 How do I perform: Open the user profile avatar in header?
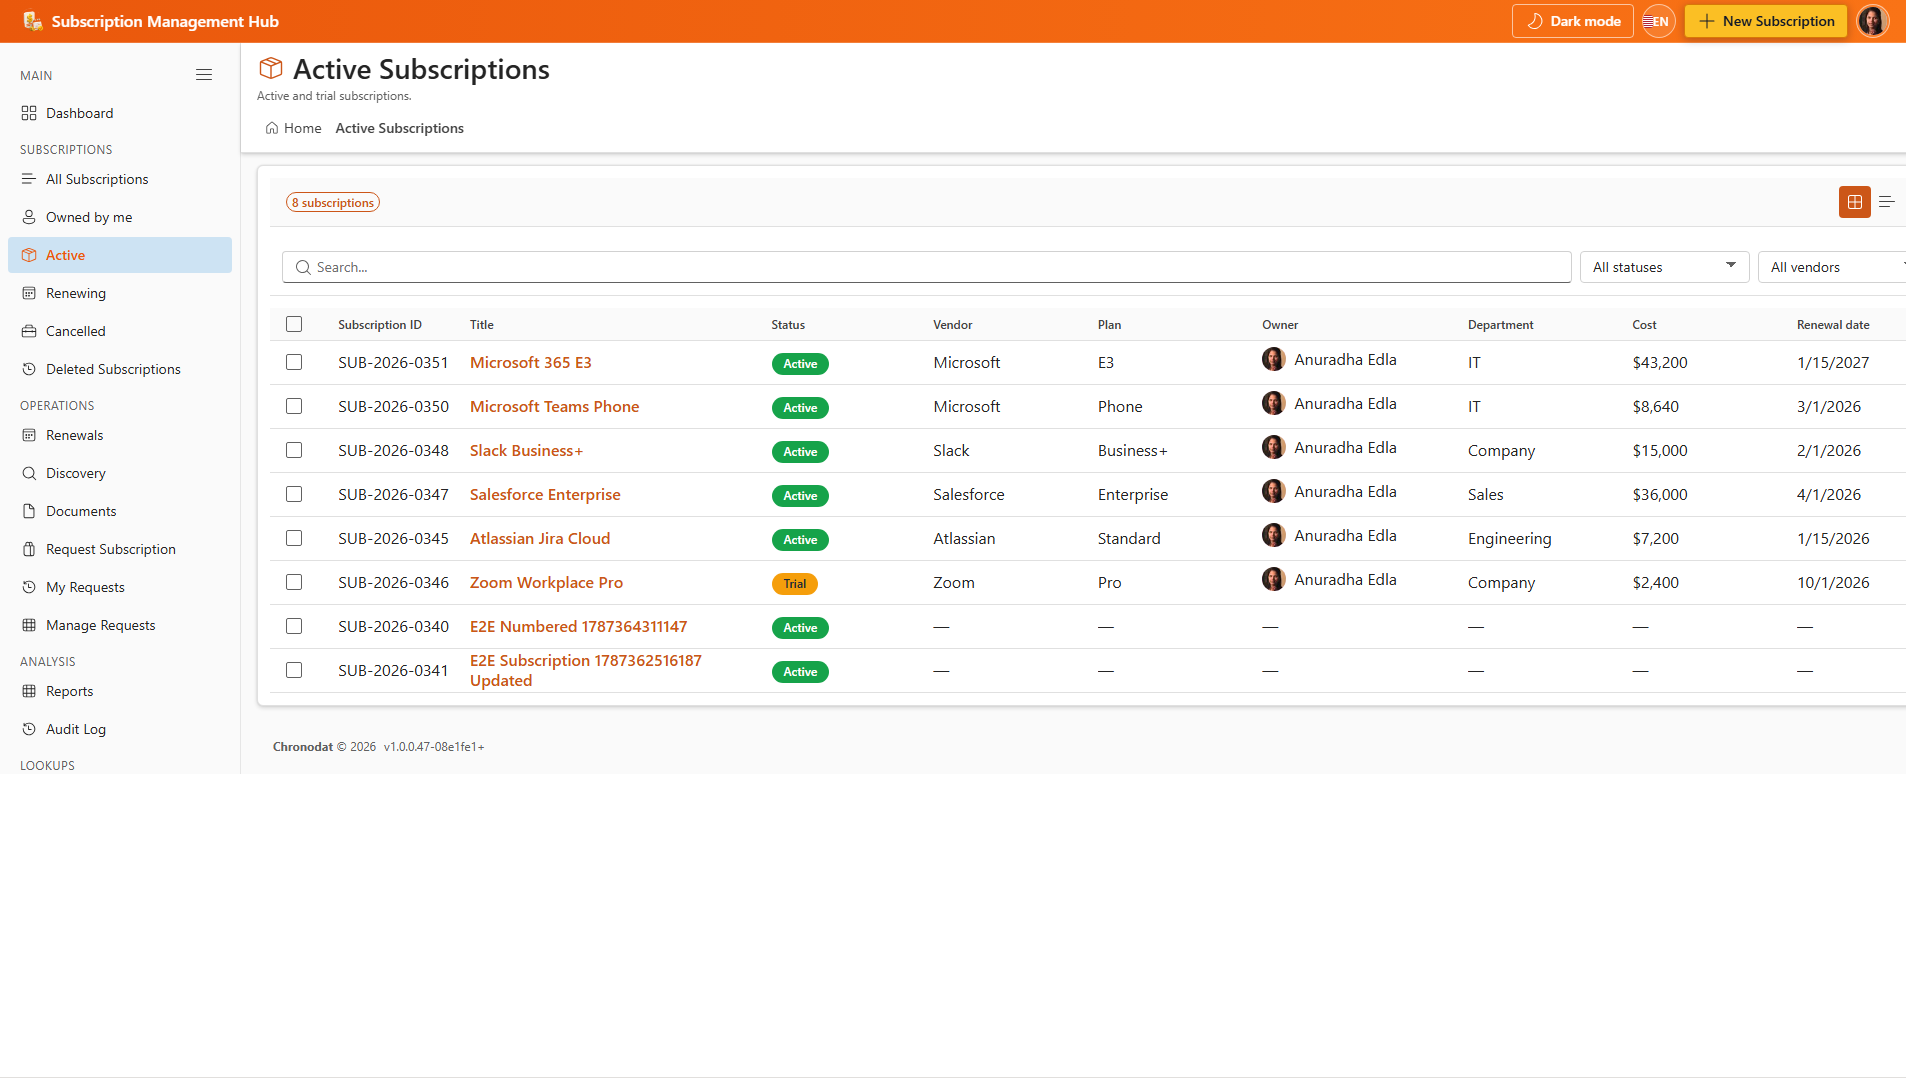click(x=1873, y=21)
